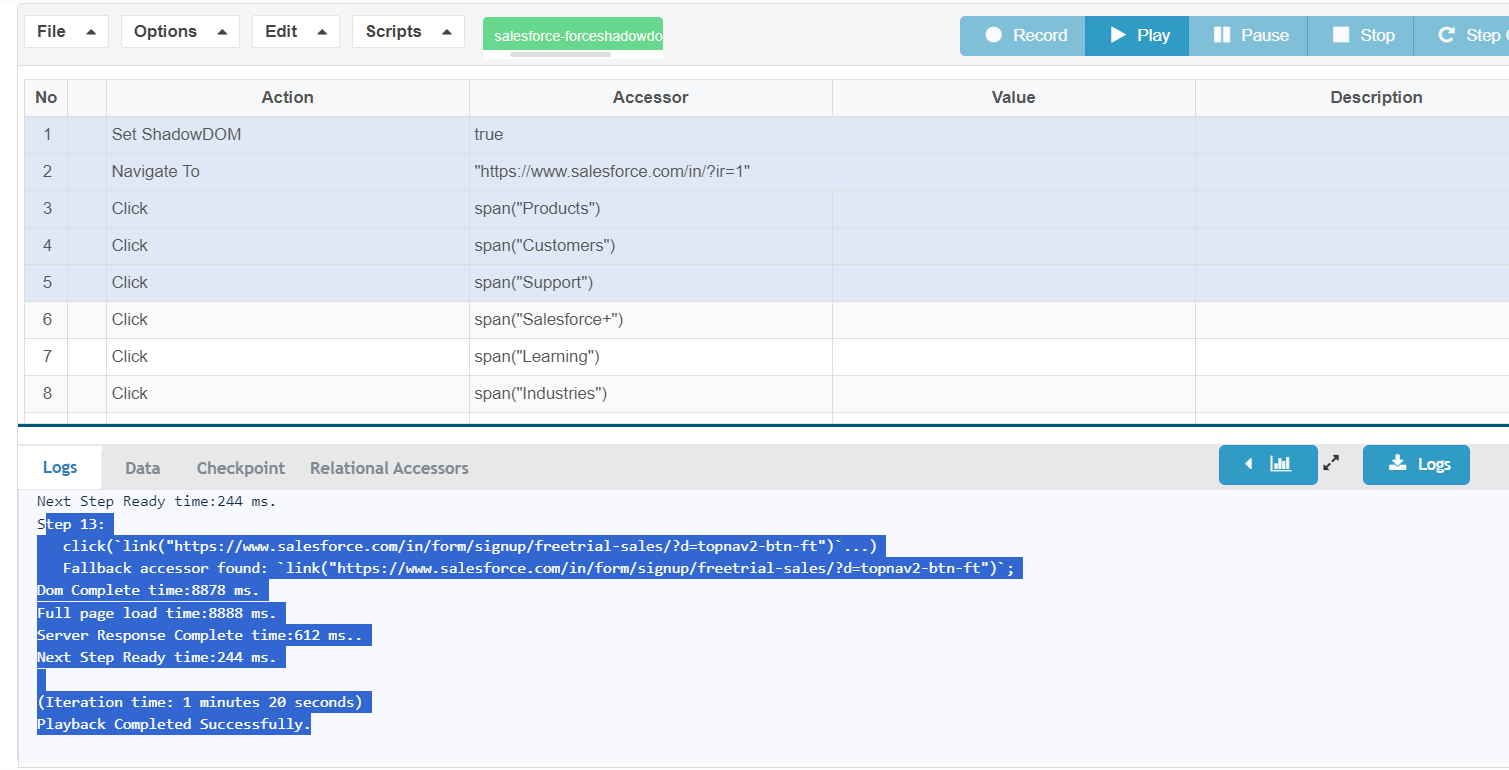Select the span("Products") accessor cell
The image size is (1509, 770).
click(651, 209)
